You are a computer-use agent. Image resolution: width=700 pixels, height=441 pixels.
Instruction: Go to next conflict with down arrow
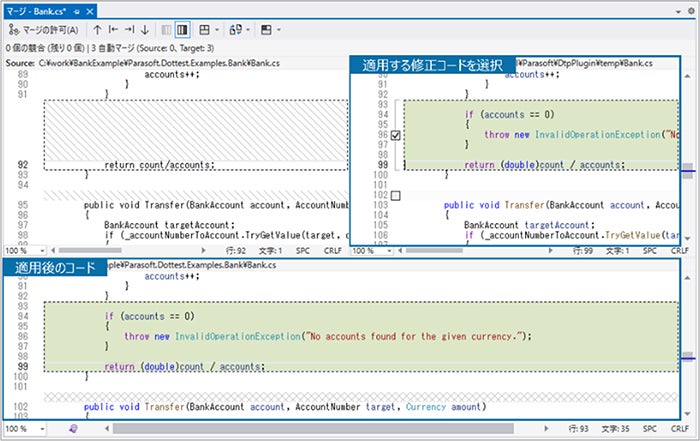(x=145, y=31)
